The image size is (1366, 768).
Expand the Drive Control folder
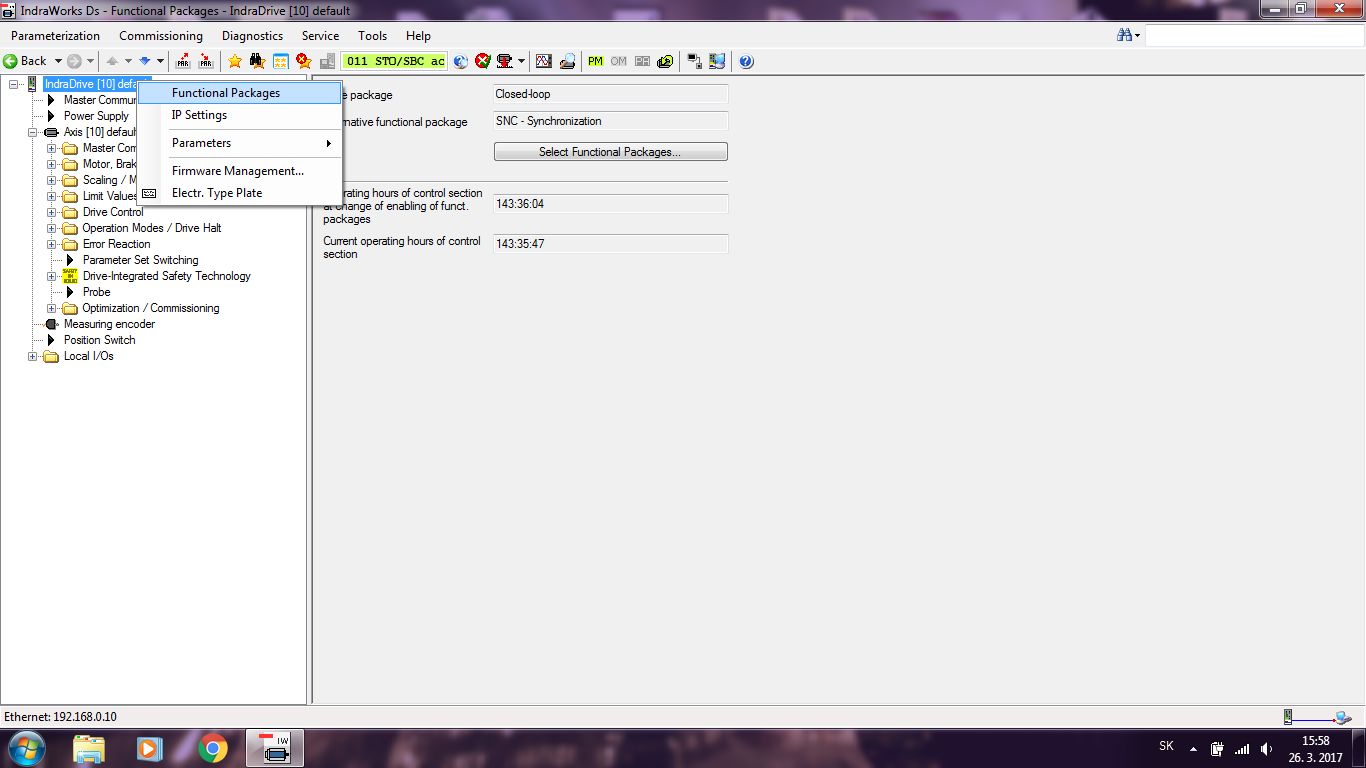(x=52, y=212)
